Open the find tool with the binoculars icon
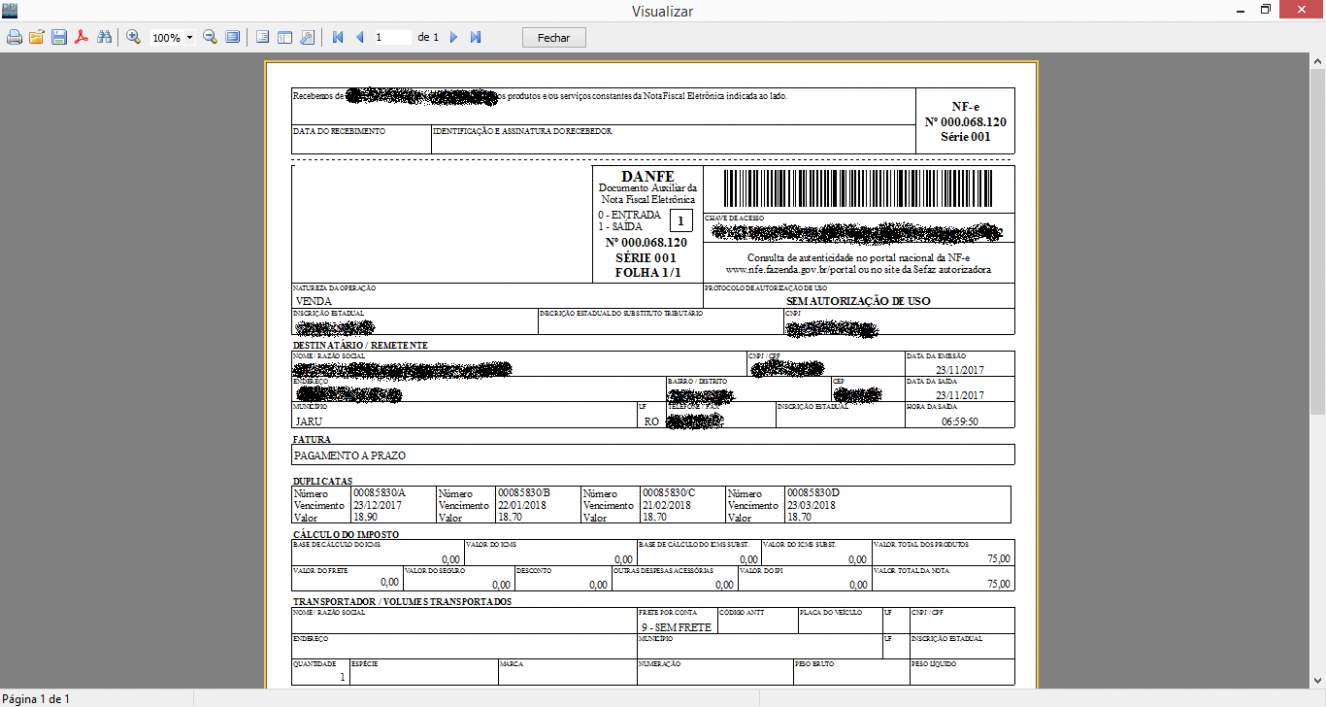This screenshot has height=707, width=1326. coord(103,37)
